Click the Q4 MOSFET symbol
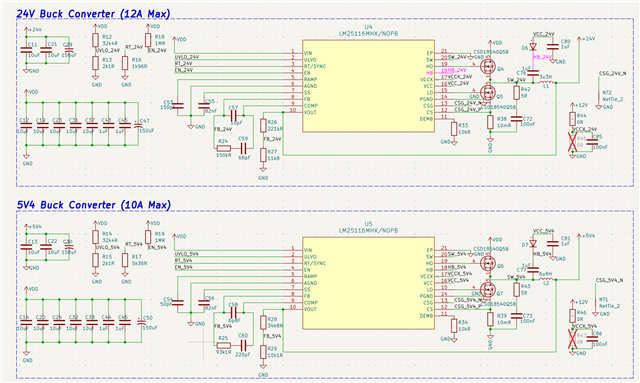640x383 pixels. pyautogui.click(x=487, y=66)
